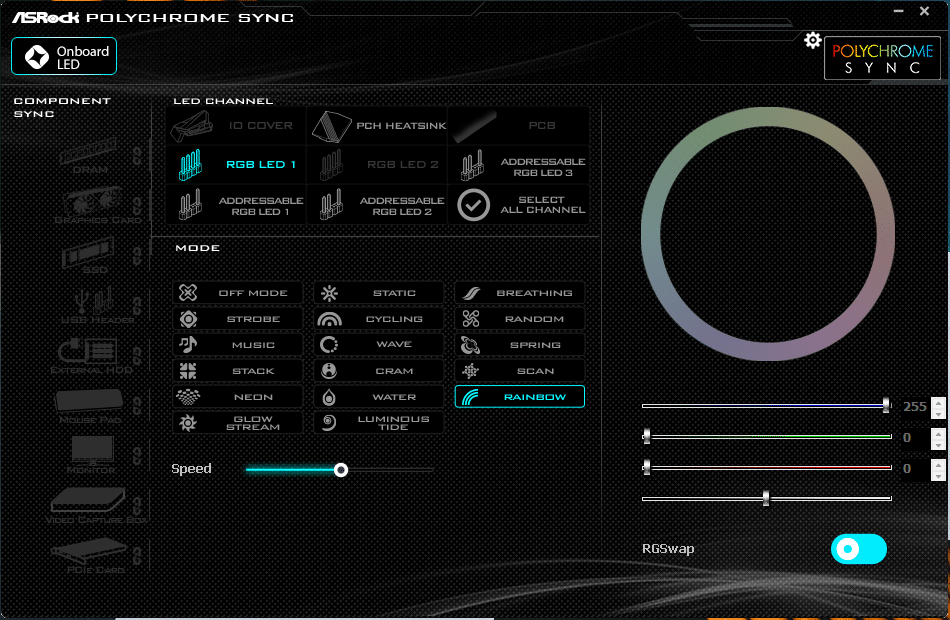This screenshot has height=620, width=950.
Task: Activate the Music mode
Action: [238, 345]
